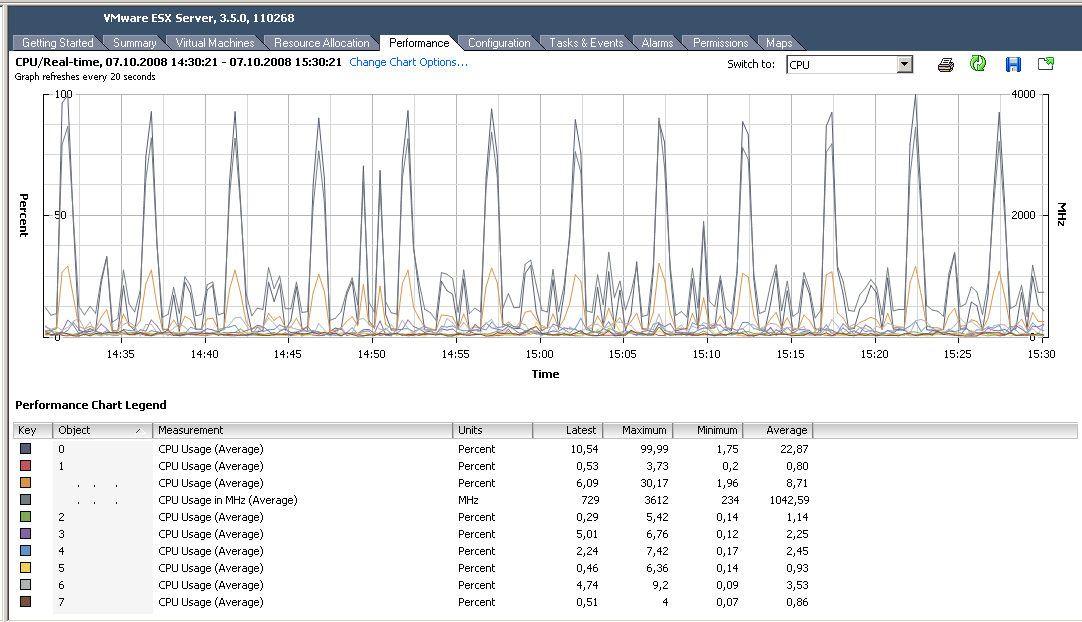The height and width of the screenshot is (622, 1082).
Task: Pop out the chart into a new window
Action: (x=1046, y=64)
